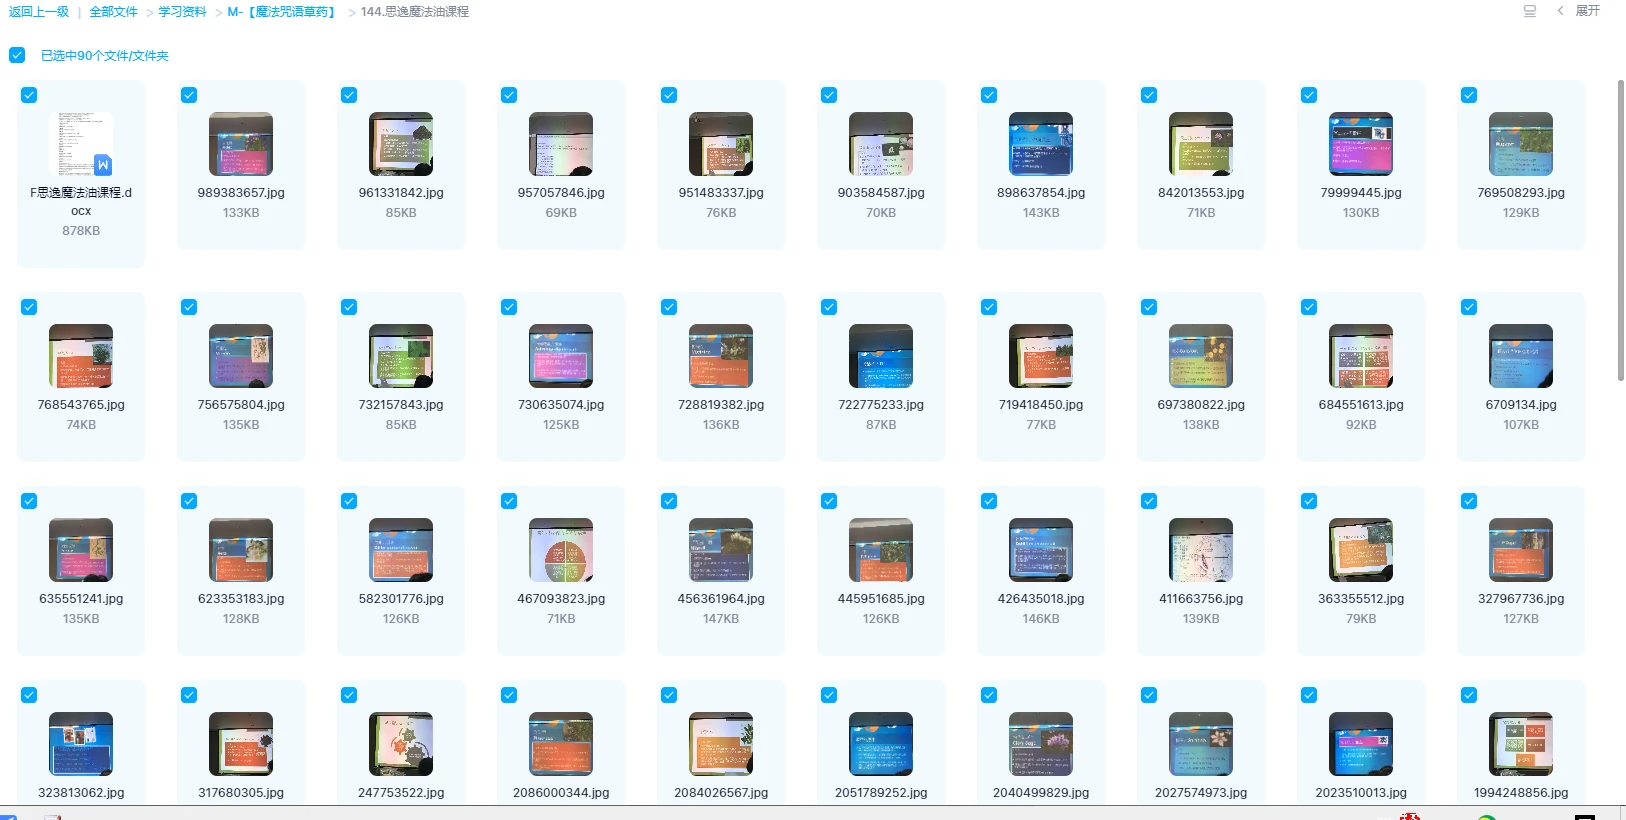Image resolution: width=1626 pixels, height=820 pixels.
Task: Go back using 返回上一级 link
Action: coord(39,12)
